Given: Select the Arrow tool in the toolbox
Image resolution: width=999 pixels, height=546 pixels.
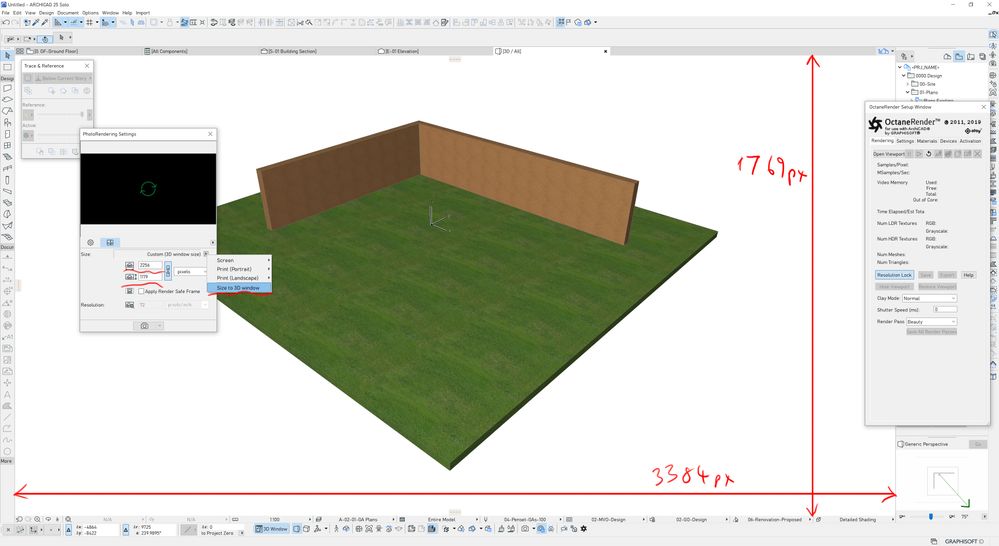Looking at the screenshot, I should (7, 56).
